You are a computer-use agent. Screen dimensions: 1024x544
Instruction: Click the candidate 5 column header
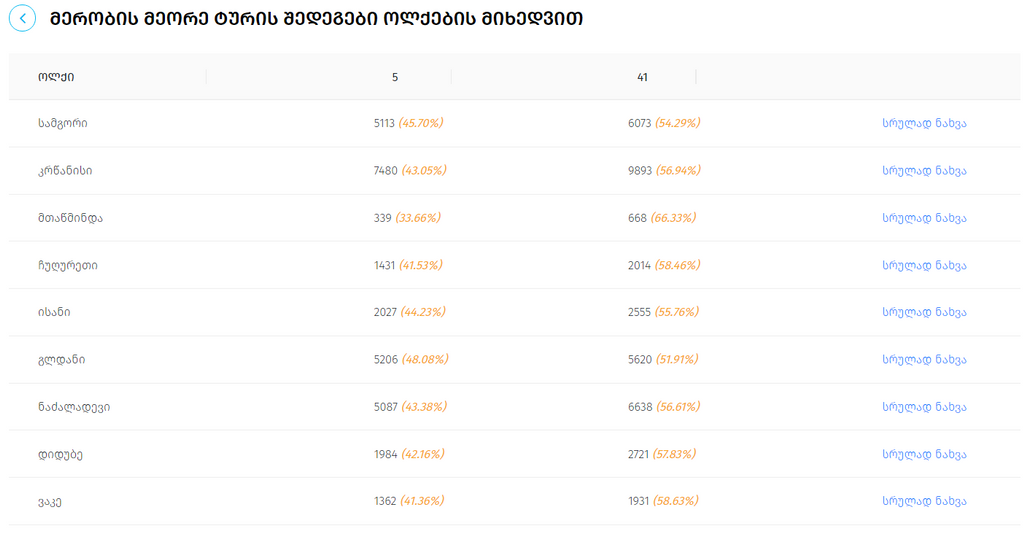pyautogui.click(x=395, y=77)
